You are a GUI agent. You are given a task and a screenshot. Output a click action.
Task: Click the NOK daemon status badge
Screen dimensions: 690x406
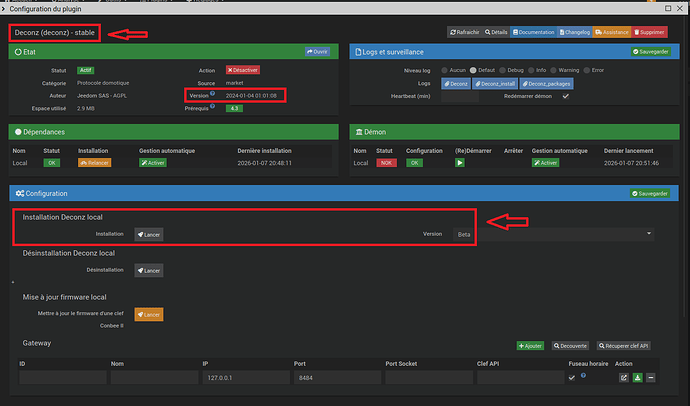386,163
